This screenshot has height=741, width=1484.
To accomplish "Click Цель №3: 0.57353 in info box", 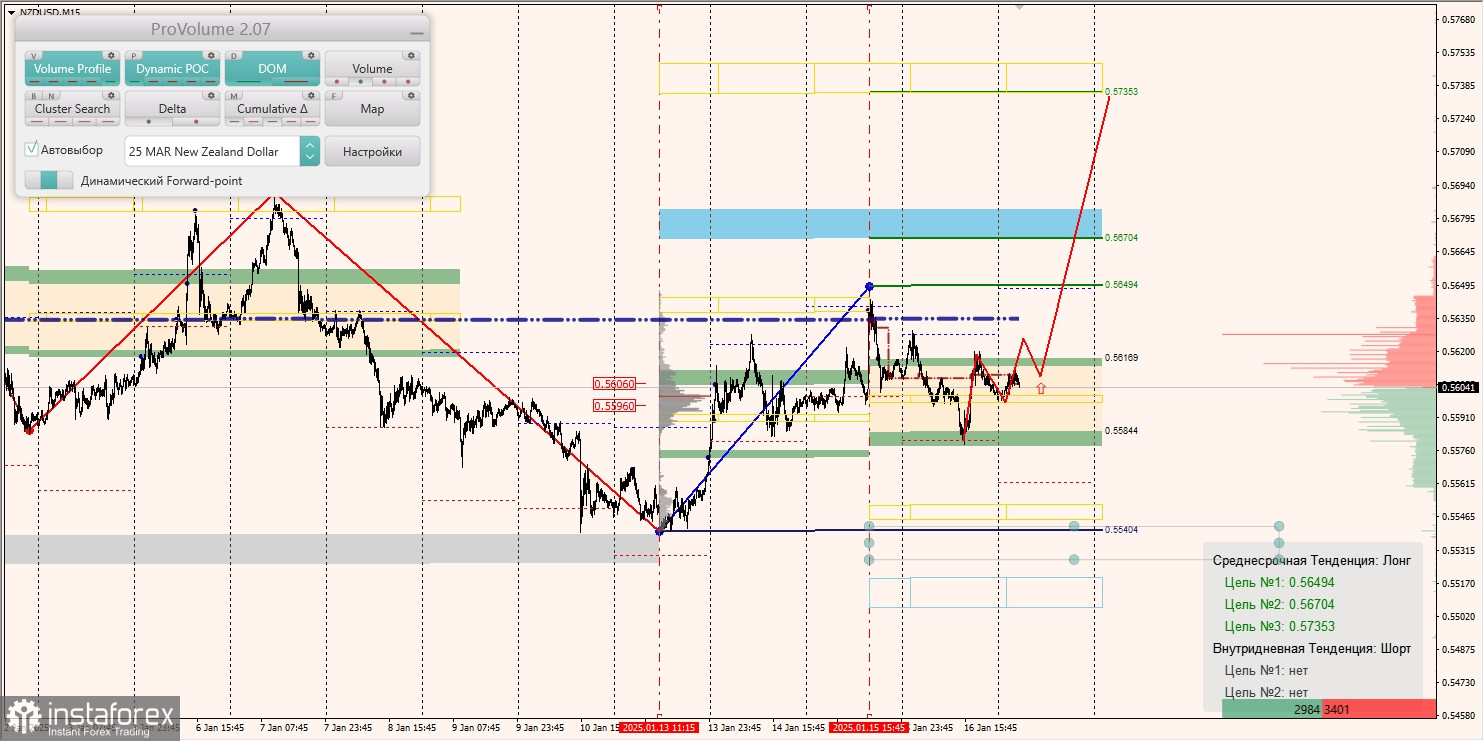I will [x=1279, y=626].
